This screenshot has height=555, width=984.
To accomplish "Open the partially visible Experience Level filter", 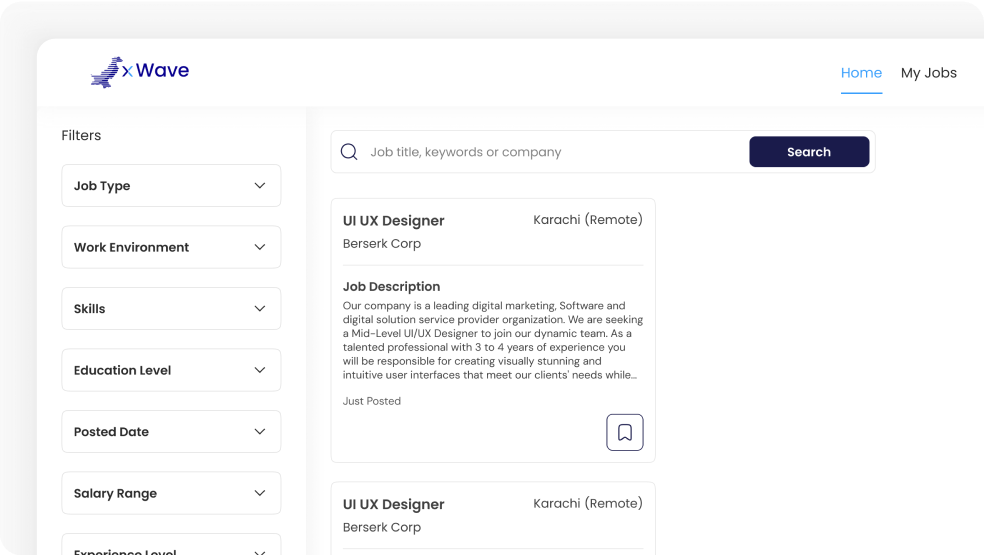I will [171, 547].
